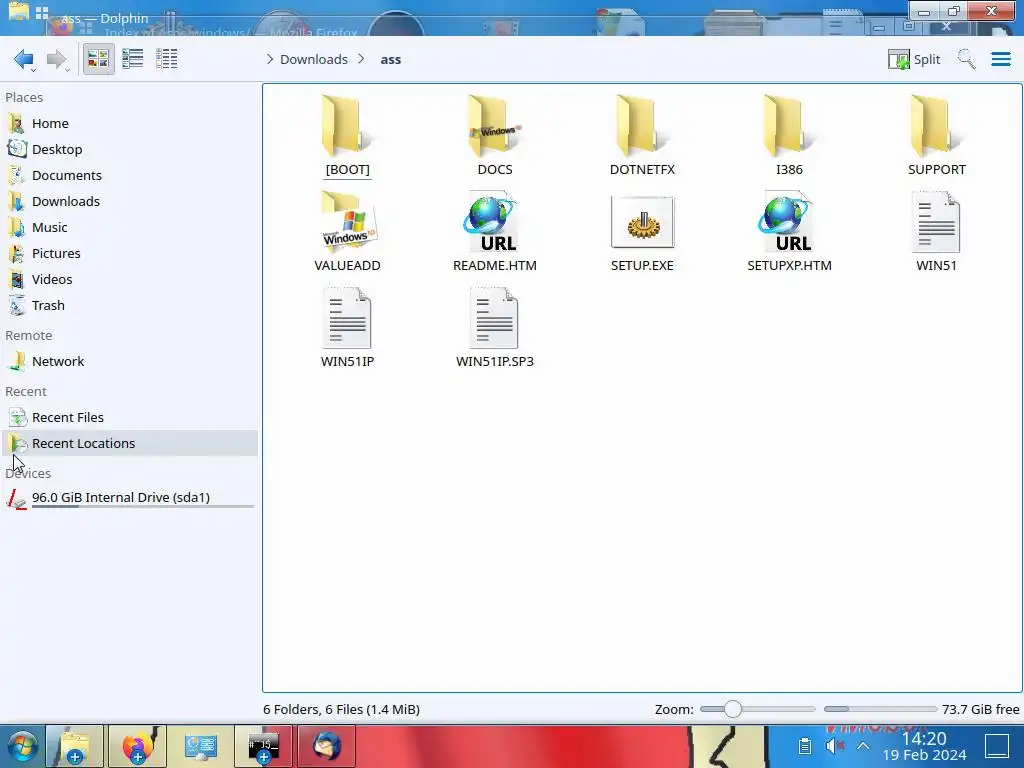Open Music in Places panel
This screenshot has height=768, width=1024.
point(130,227)
